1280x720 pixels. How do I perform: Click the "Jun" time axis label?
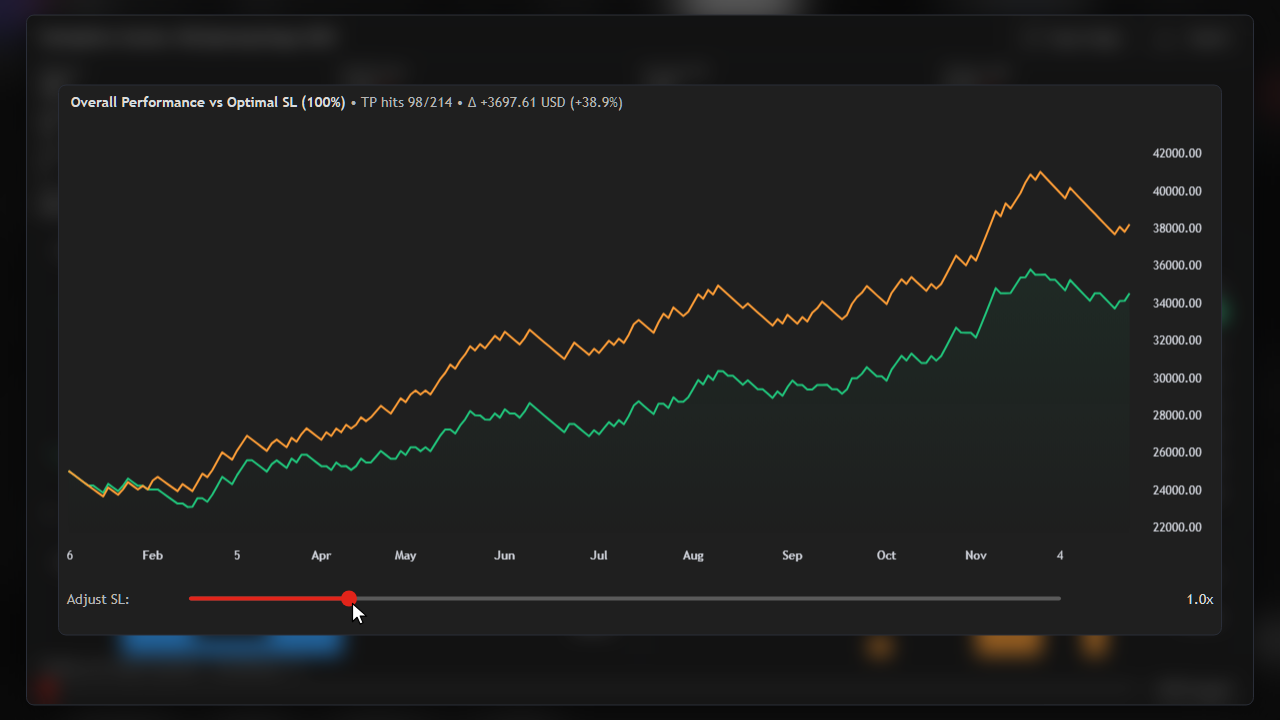[505, 555]
